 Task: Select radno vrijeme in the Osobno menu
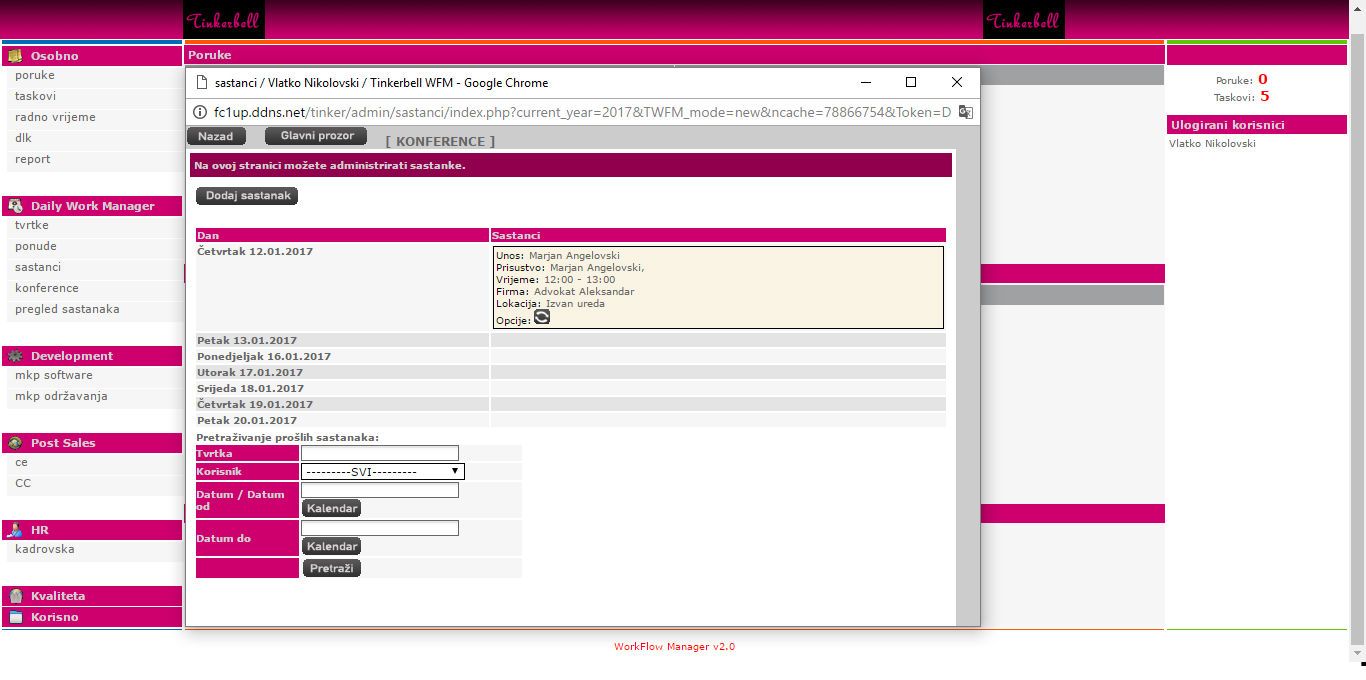point(55,117)
